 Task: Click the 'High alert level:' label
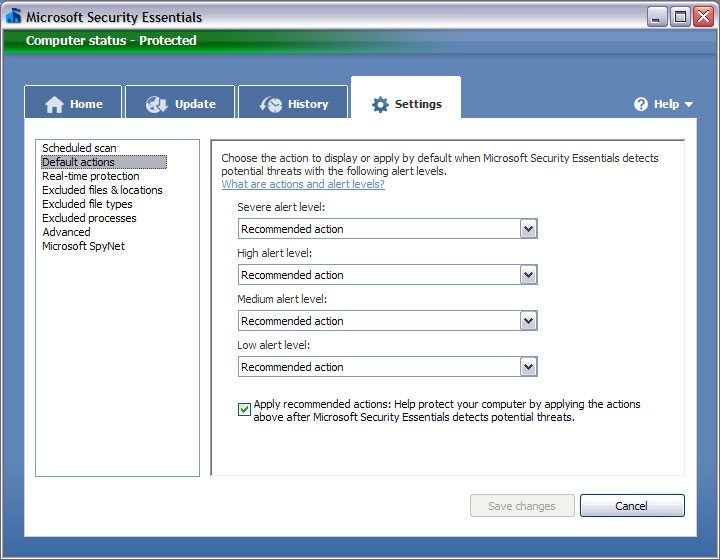[275, 253]
